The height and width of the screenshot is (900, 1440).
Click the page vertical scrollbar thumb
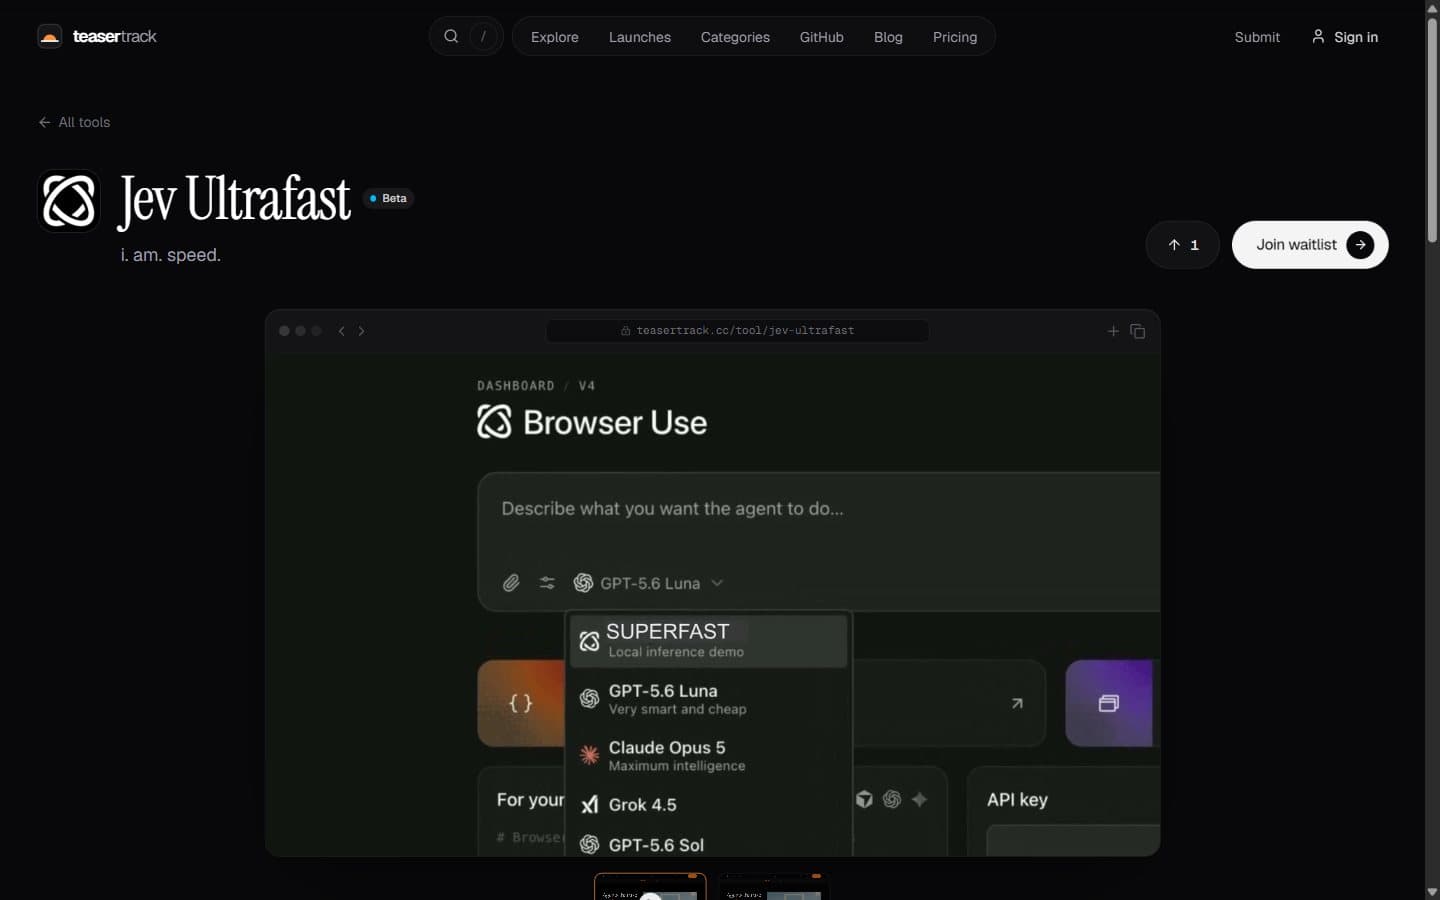pyautogui.click(x=1432, y=128)
